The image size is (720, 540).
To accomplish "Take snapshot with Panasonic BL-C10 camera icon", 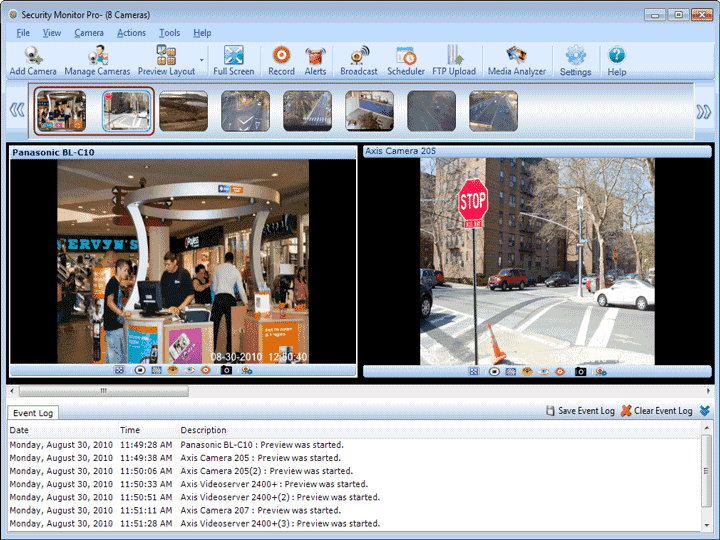I will (226, 370).
